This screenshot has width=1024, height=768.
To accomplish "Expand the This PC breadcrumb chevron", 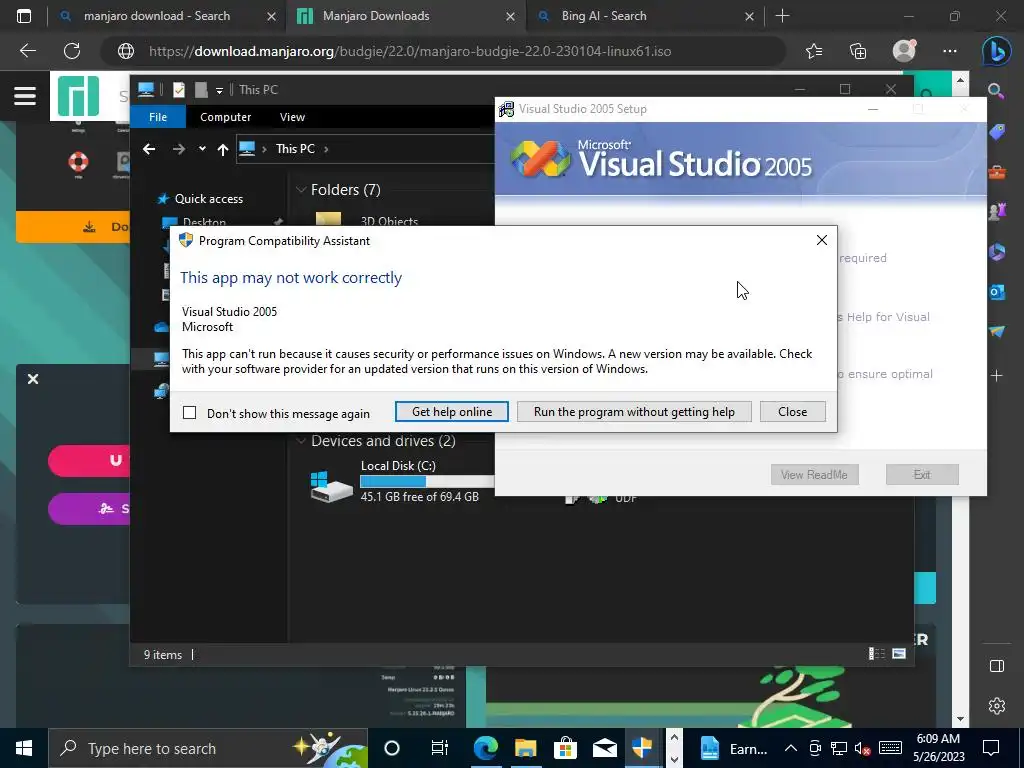I will coord(326,149).
